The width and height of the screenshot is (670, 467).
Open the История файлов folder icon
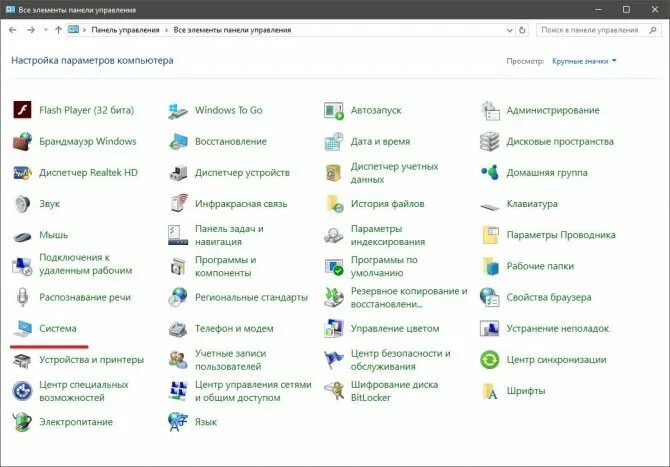pyautogui.click(x=334, y=204)
